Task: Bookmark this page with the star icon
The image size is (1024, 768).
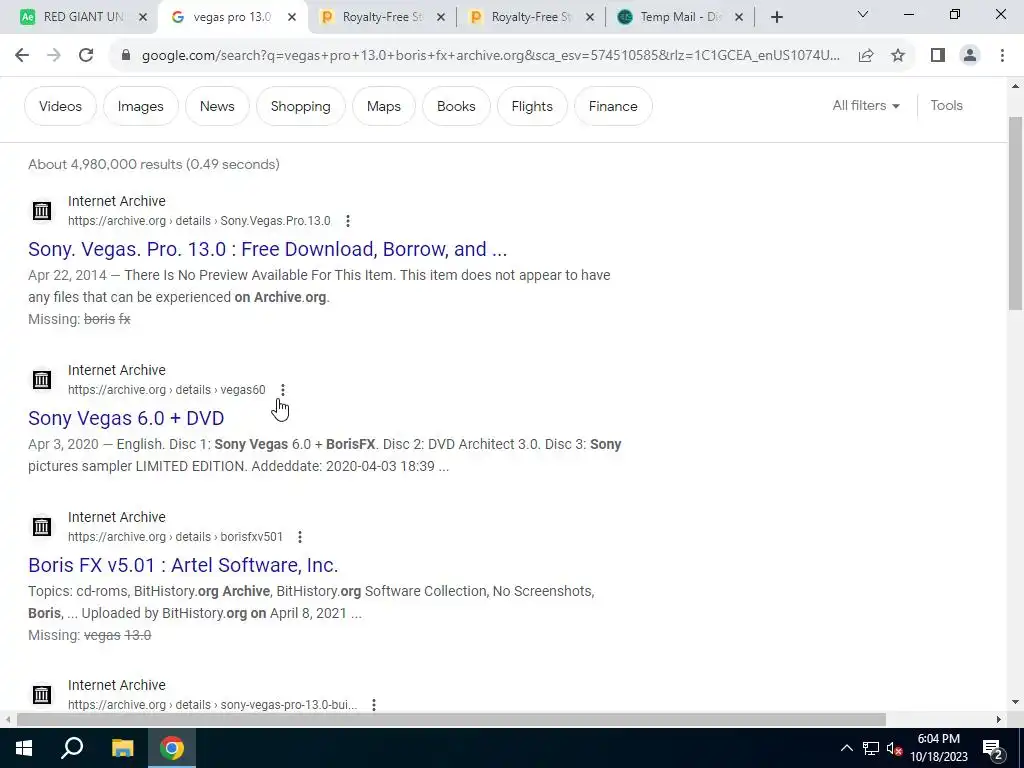Action: click(898, 56)
